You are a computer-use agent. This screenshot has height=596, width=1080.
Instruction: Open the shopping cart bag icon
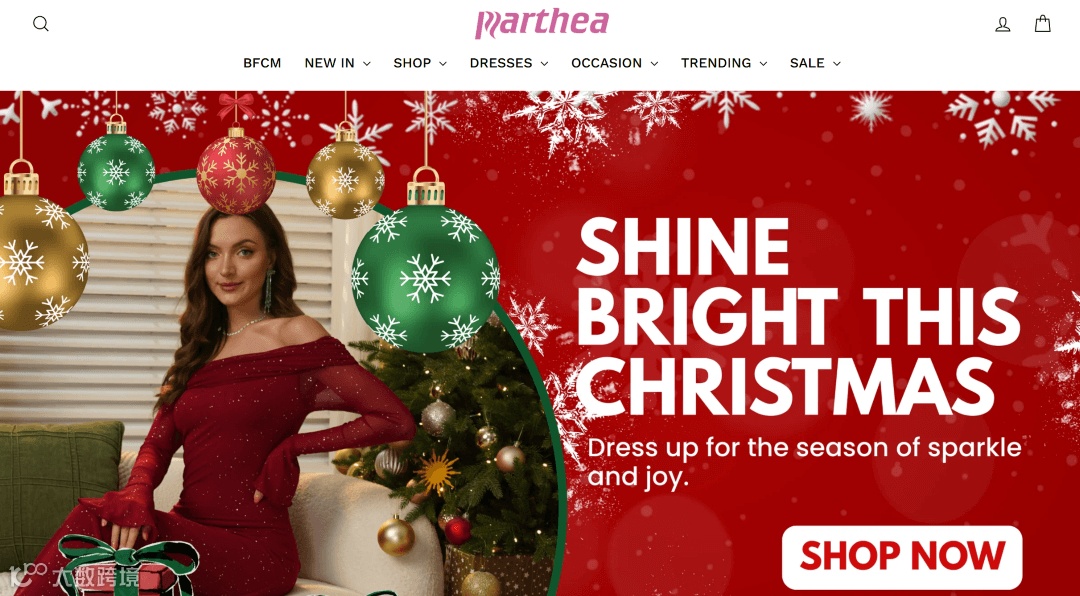(x=1043, y=24)
